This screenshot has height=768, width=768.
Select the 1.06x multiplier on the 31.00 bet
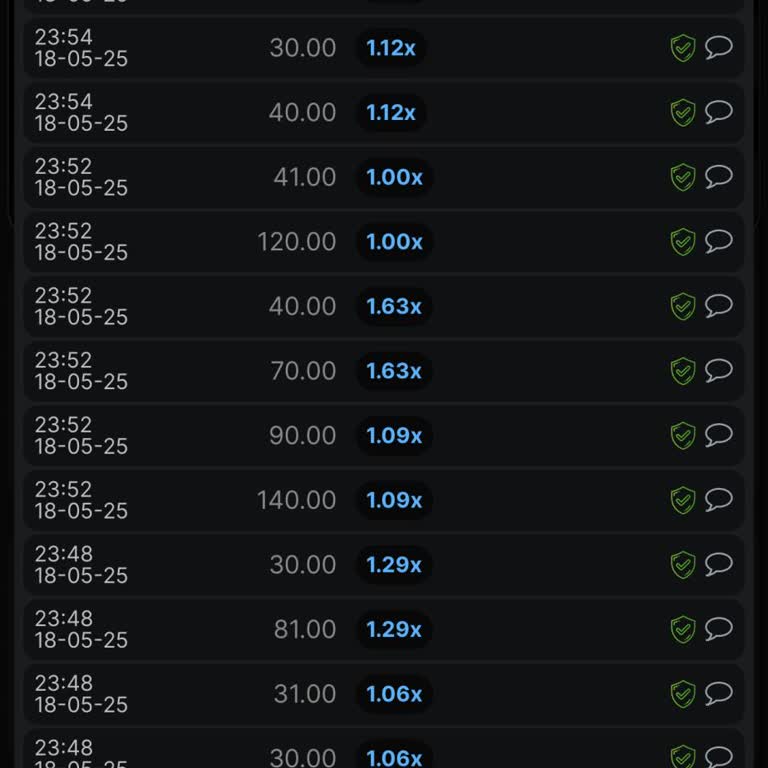394,694
